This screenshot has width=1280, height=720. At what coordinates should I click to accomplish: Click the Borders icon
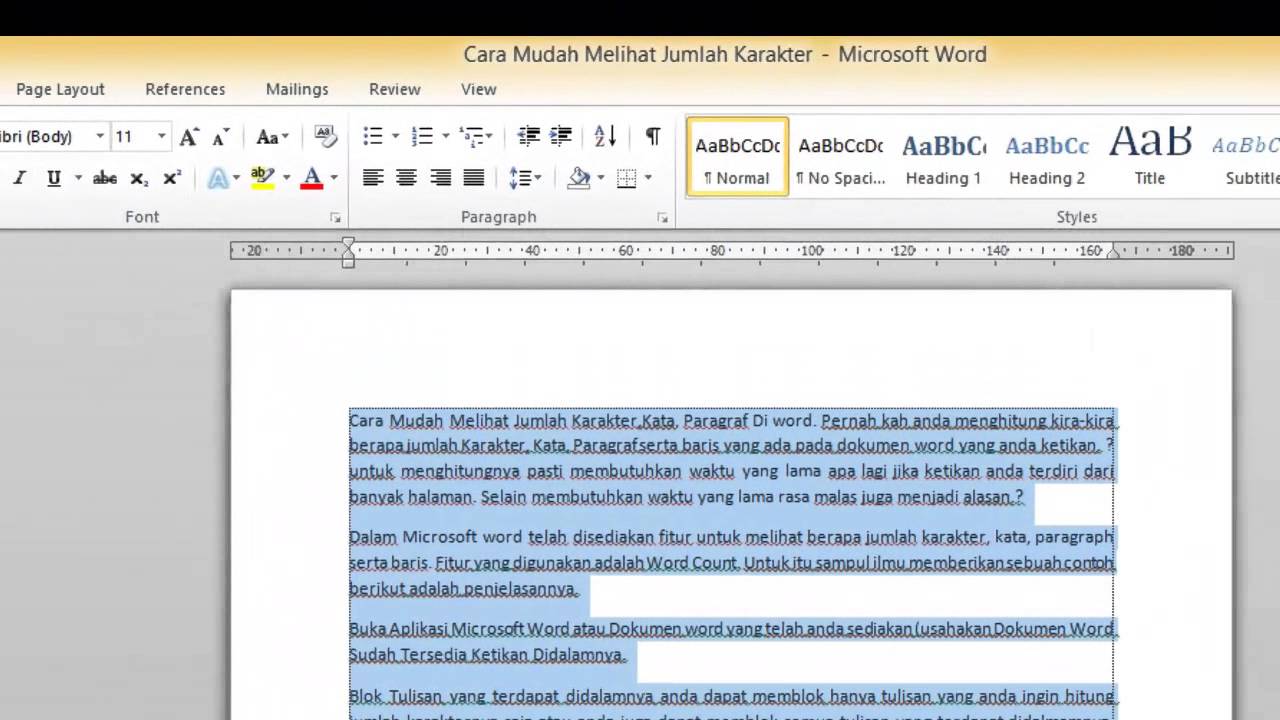pos(627,178)
